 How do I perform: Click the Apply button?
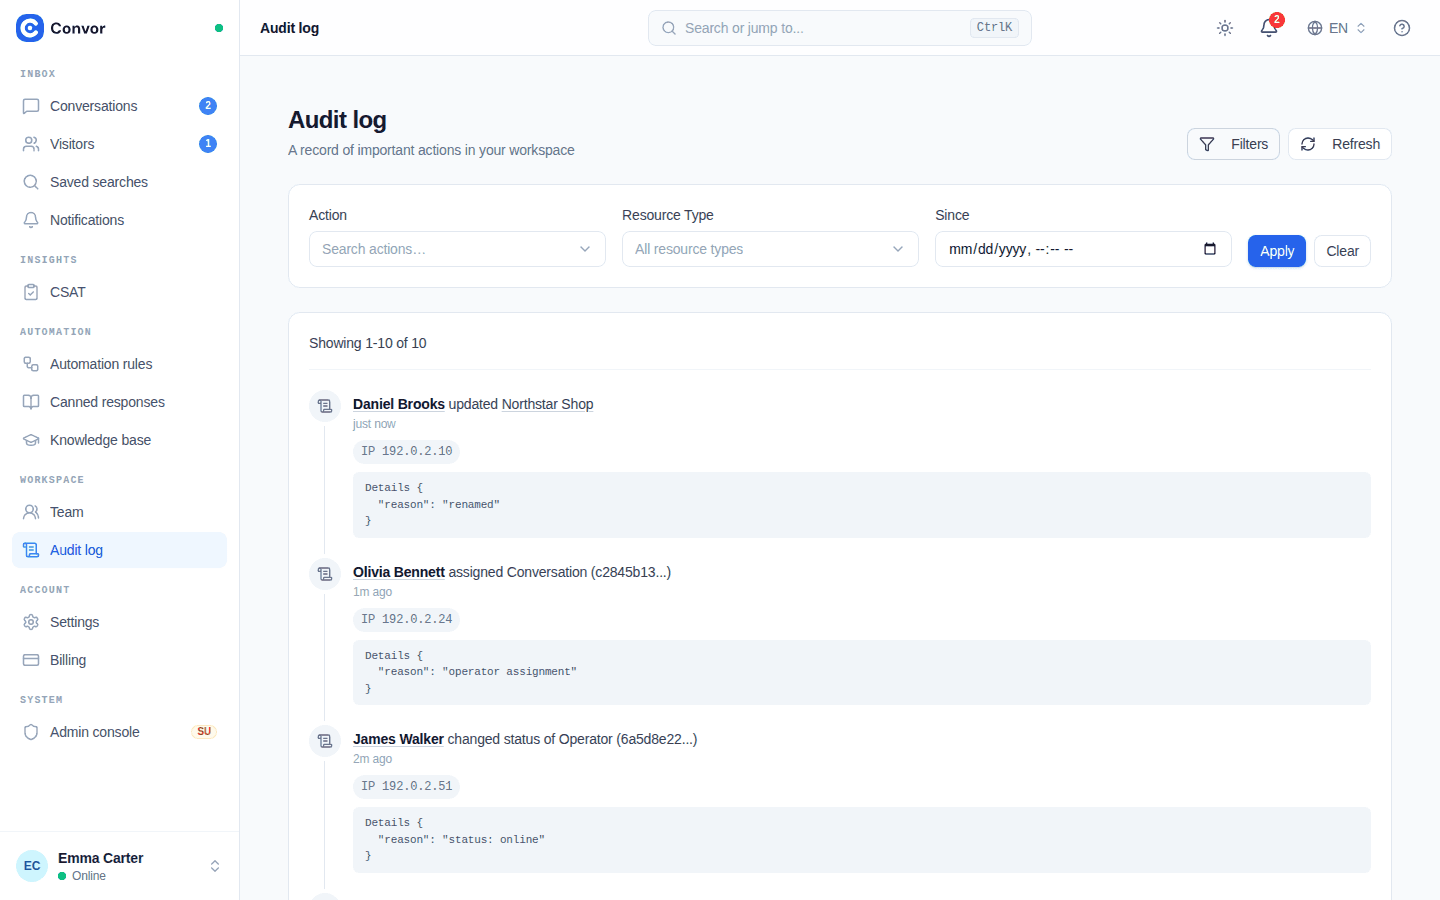tap(1277, 251)
